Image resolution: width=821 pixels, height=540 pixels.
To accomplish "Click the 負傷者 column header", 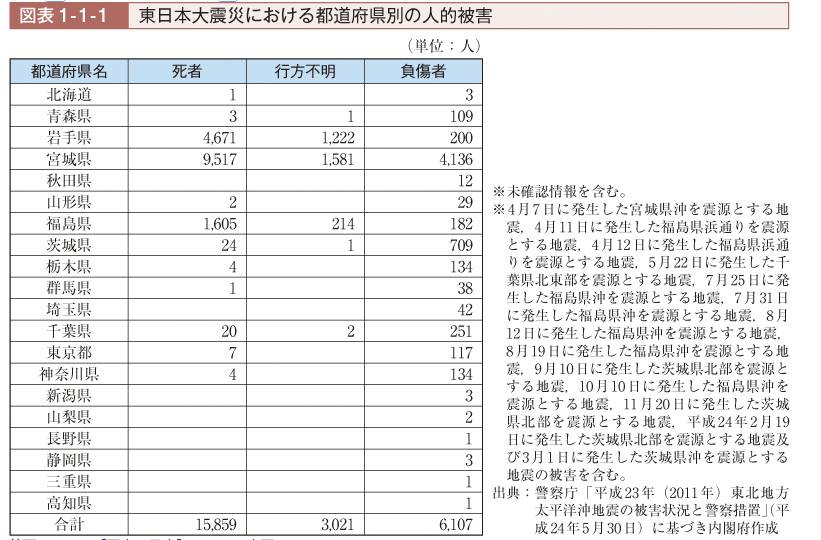I will 423,71.
